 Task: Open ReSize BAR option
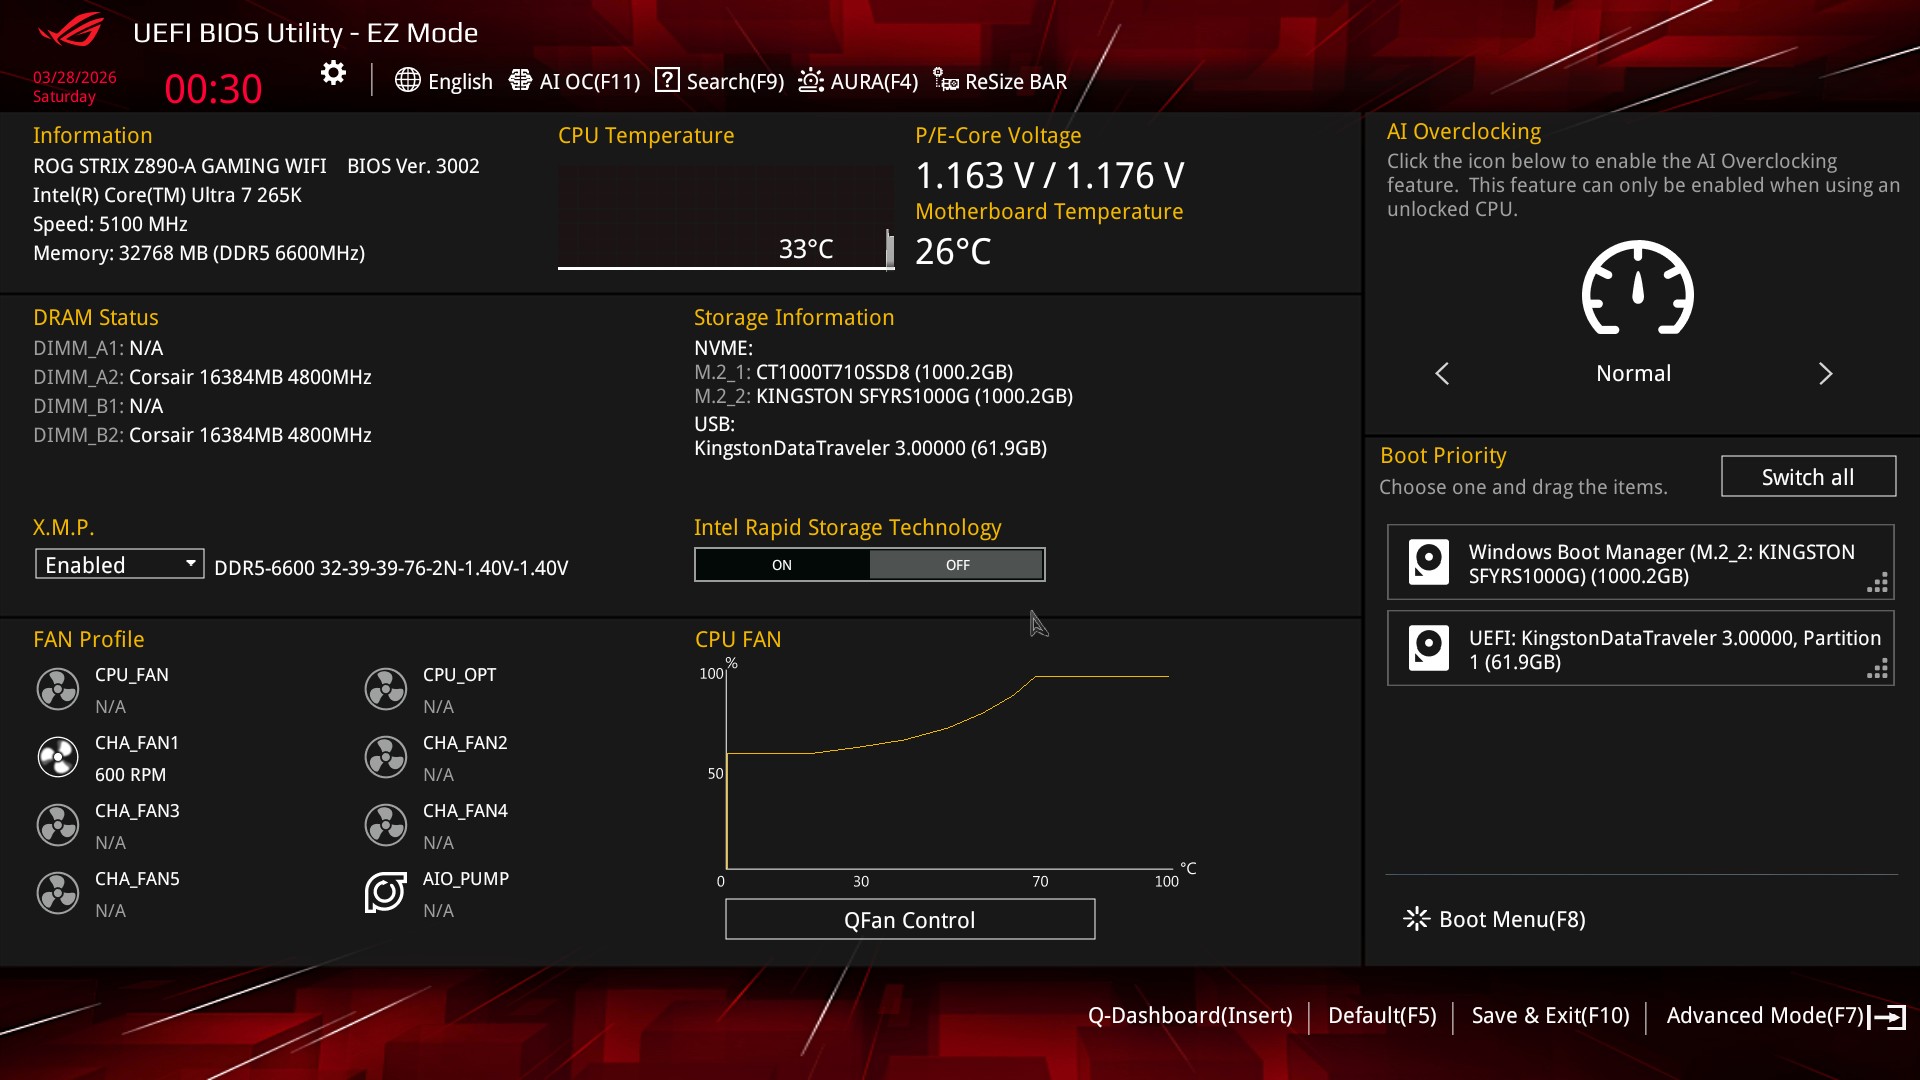click(x=1000, y=81)
